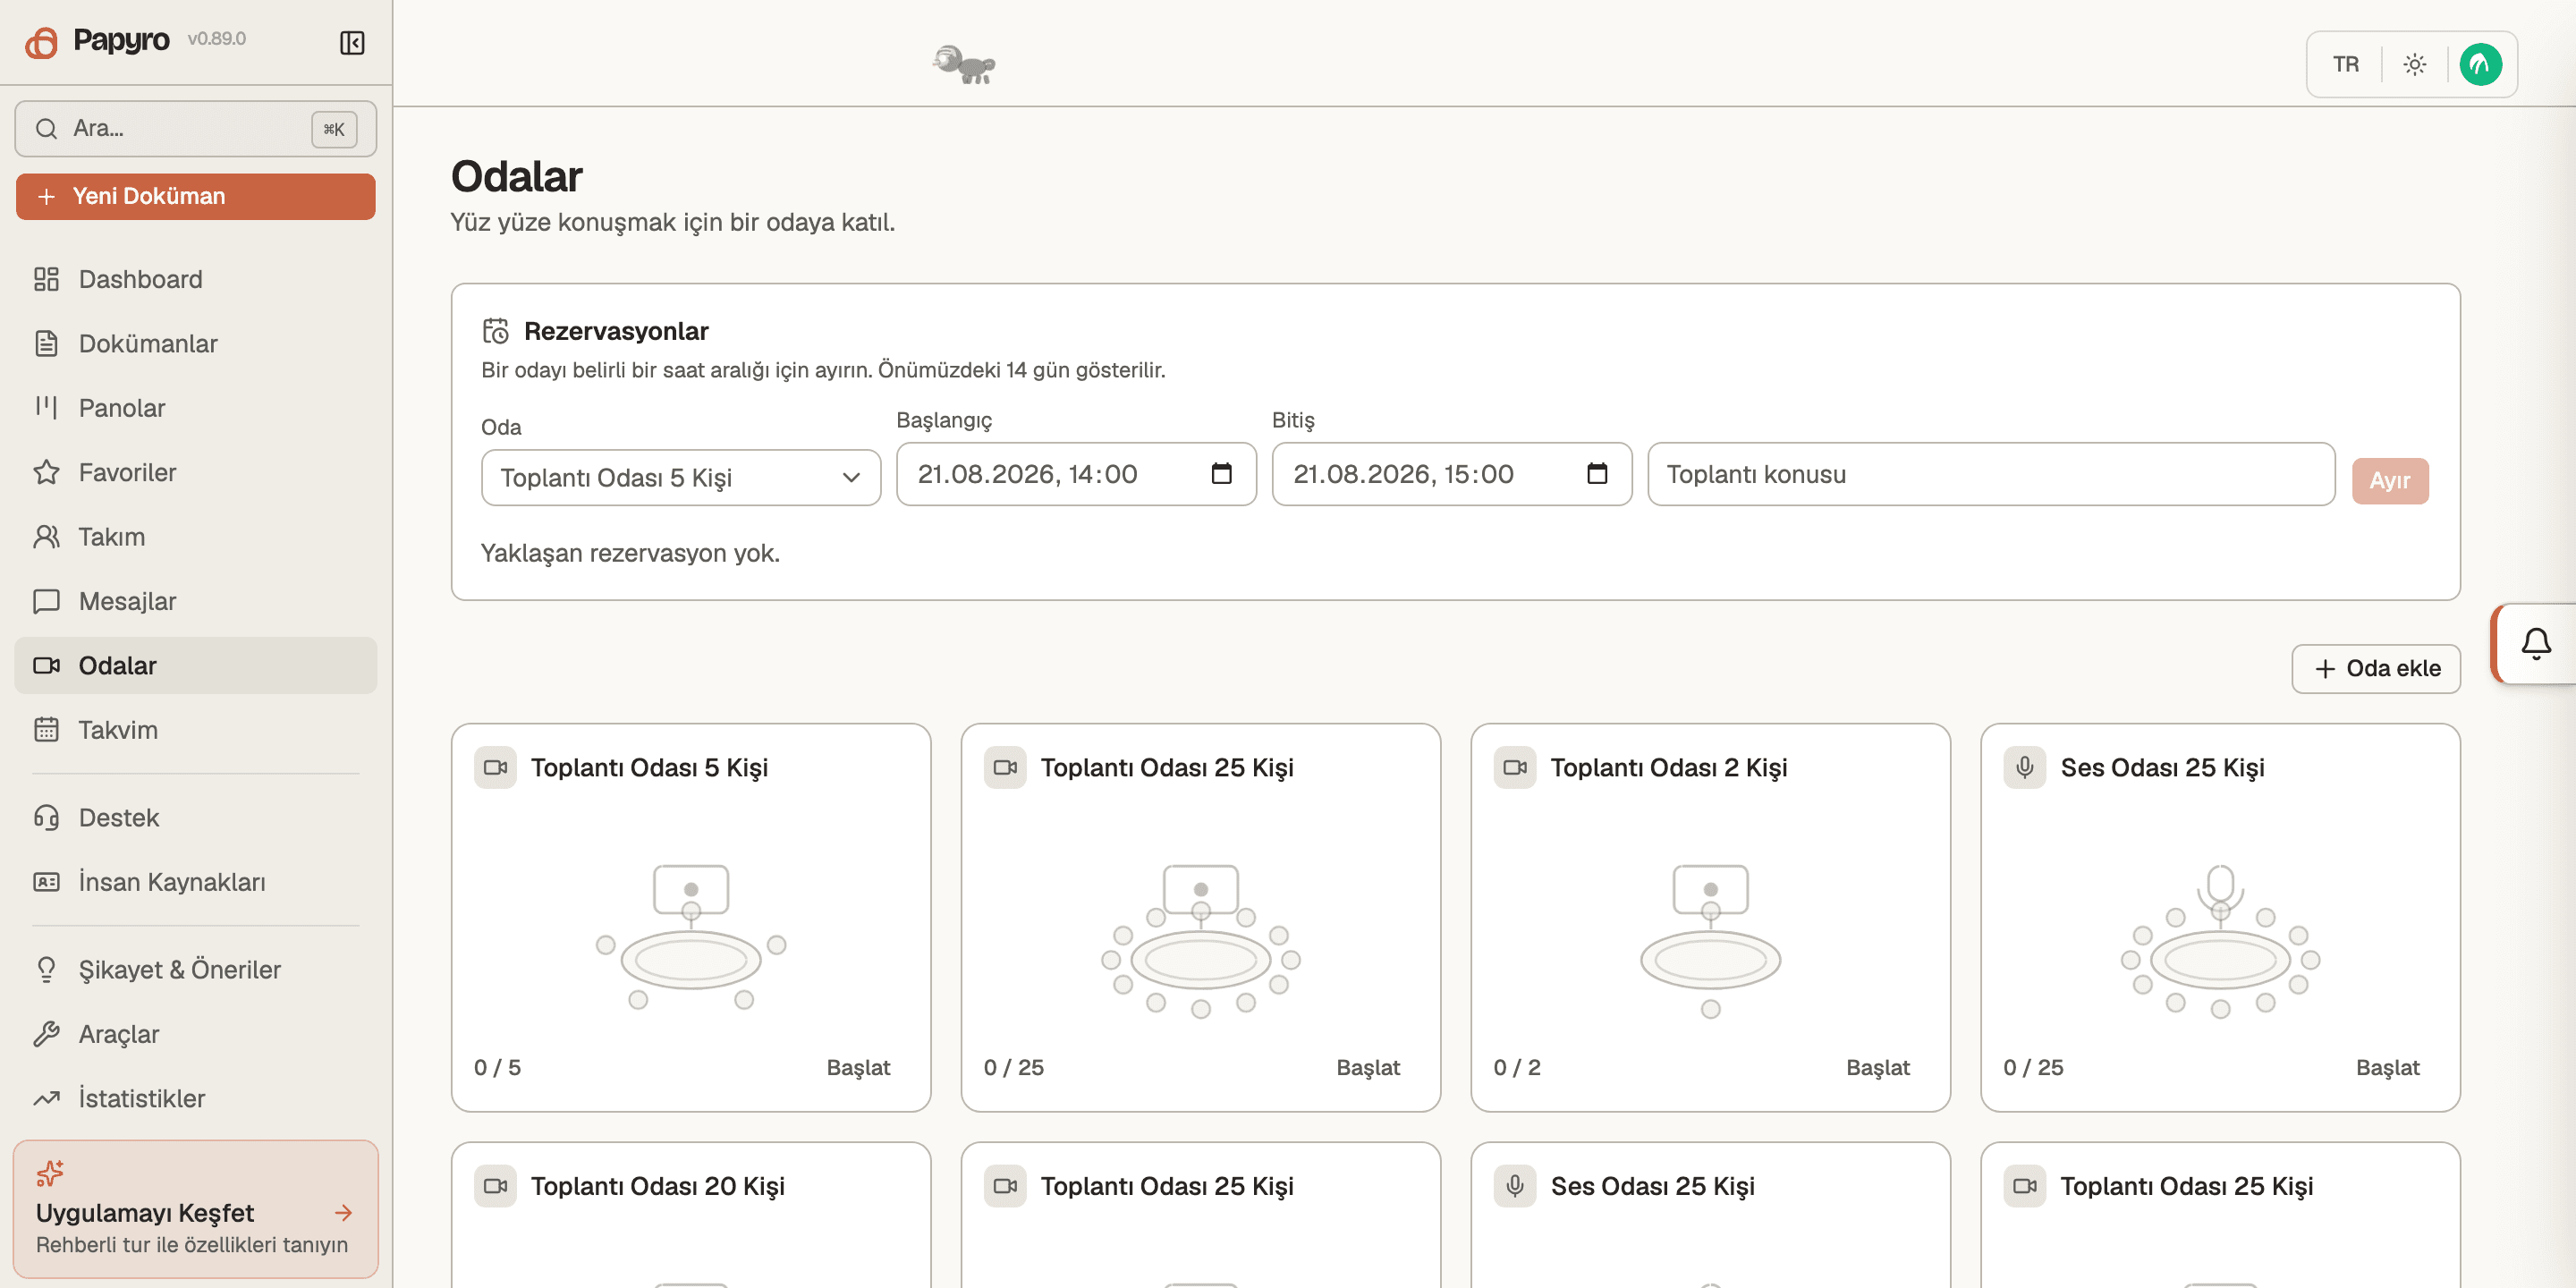2576x1288 pixels.
Task: Open Takvim calendar page
Action: pyautogui.click(x=195, y=730)
